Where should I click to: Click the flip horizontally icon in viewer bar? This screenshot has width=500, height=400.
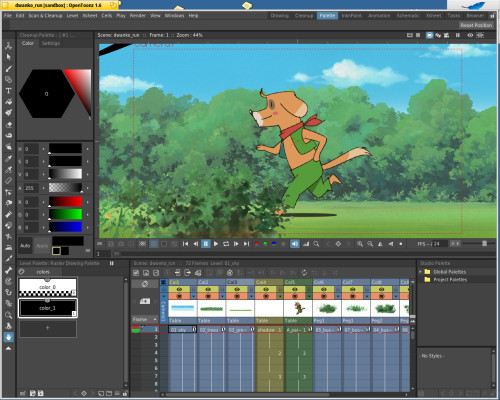[x=380, y=244]
